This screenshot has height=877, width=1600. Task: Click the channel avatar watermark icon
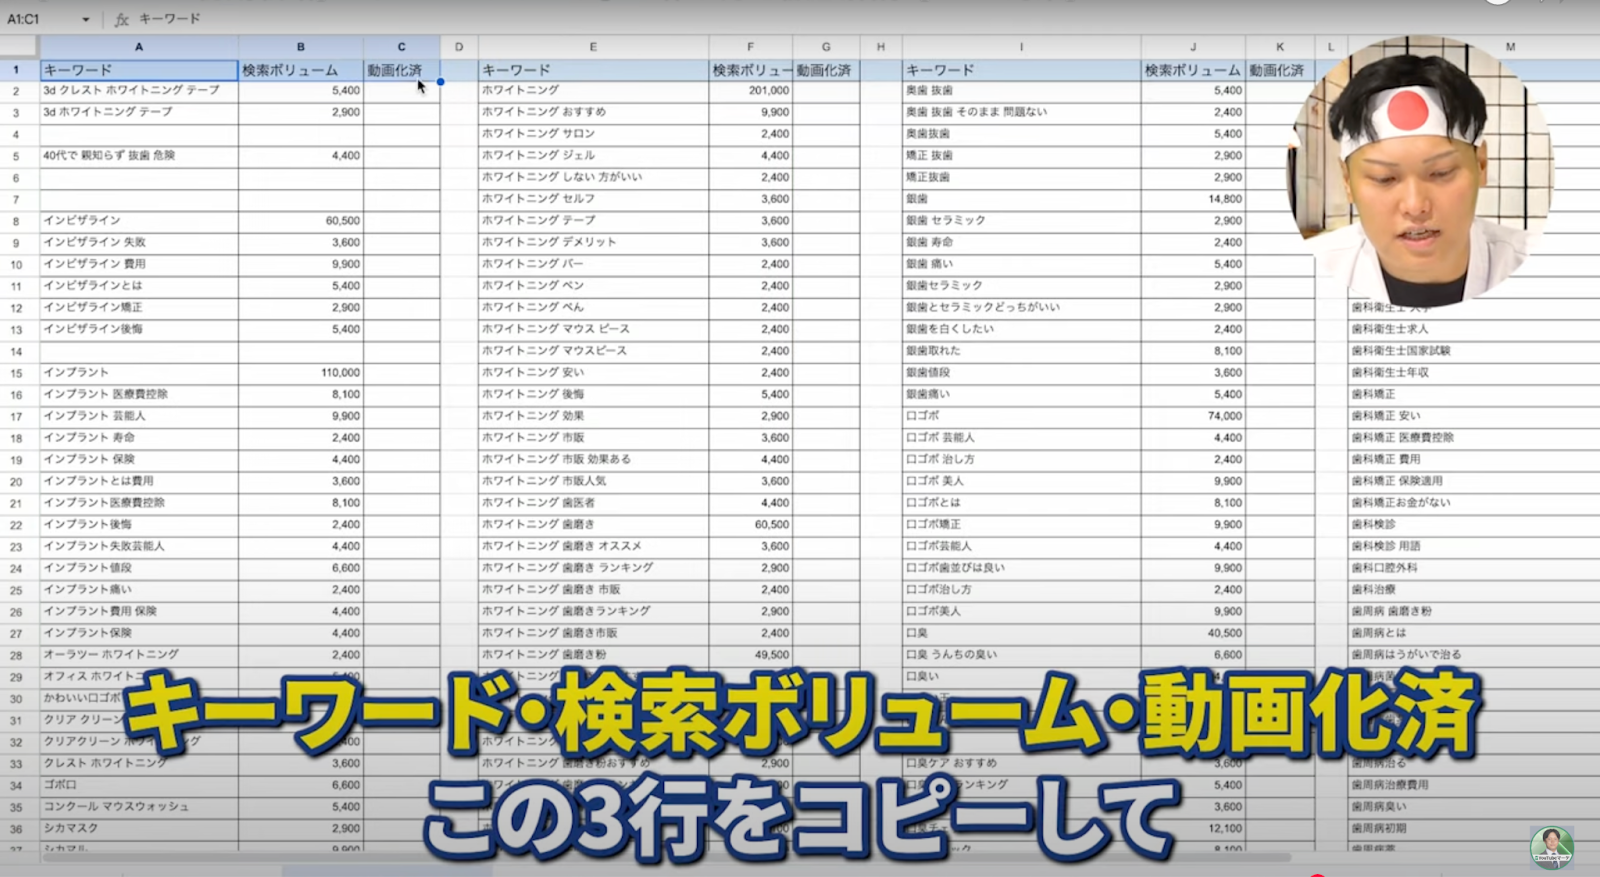pos(1551,847)
